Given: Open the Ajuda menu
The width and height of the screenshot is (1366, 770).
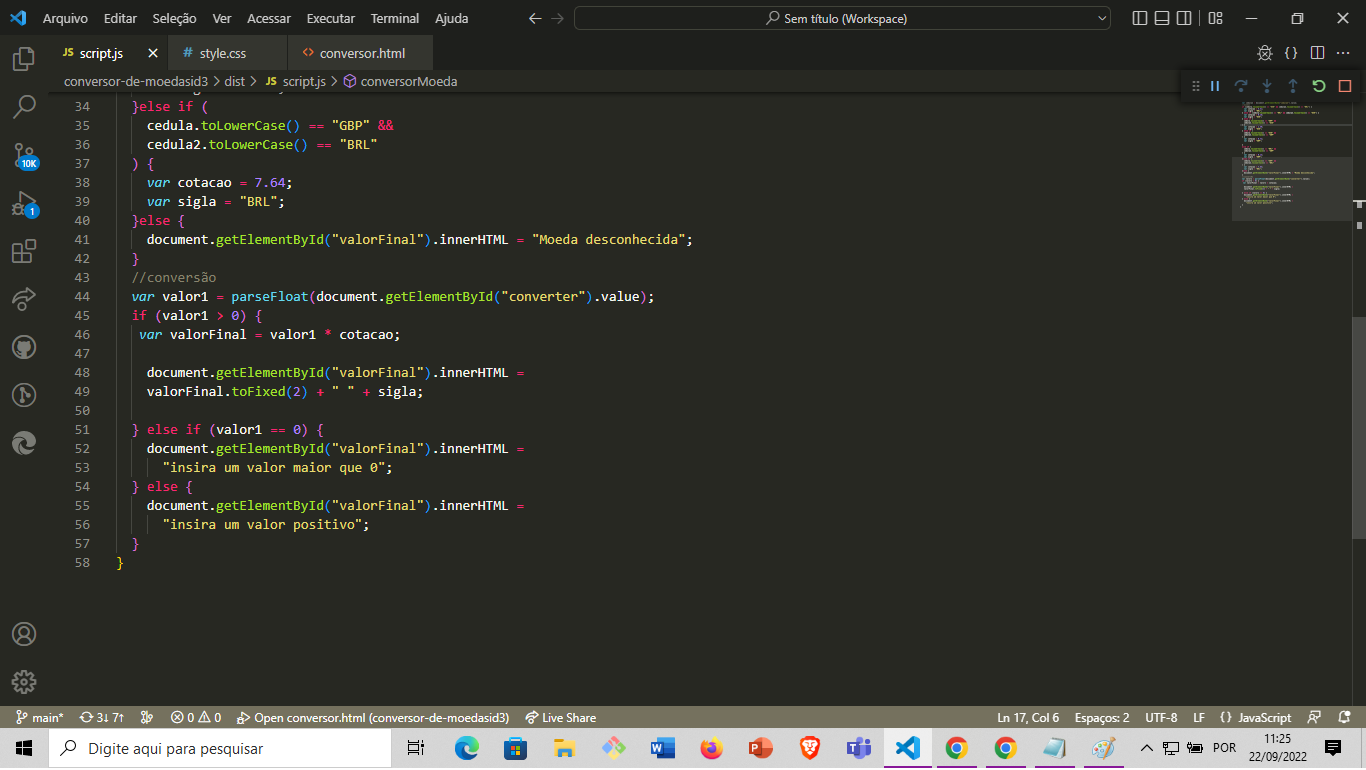Looking at the screenshot, I should pos(451,18).
